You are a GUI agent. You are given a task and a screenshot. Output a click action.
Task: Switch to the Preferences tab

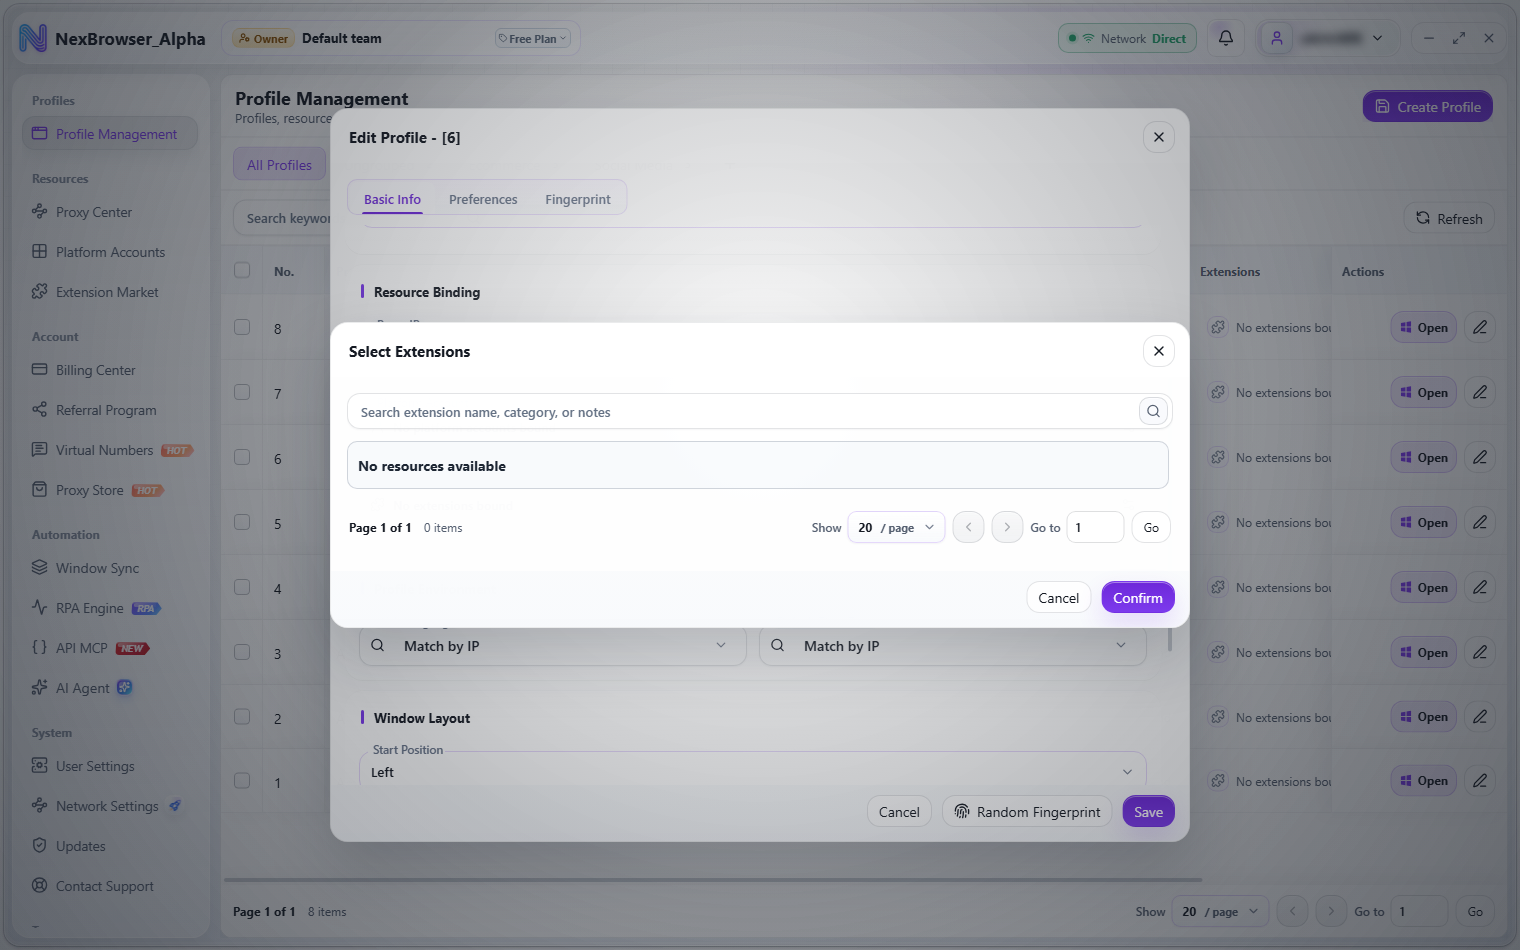[x=483, y=199]
